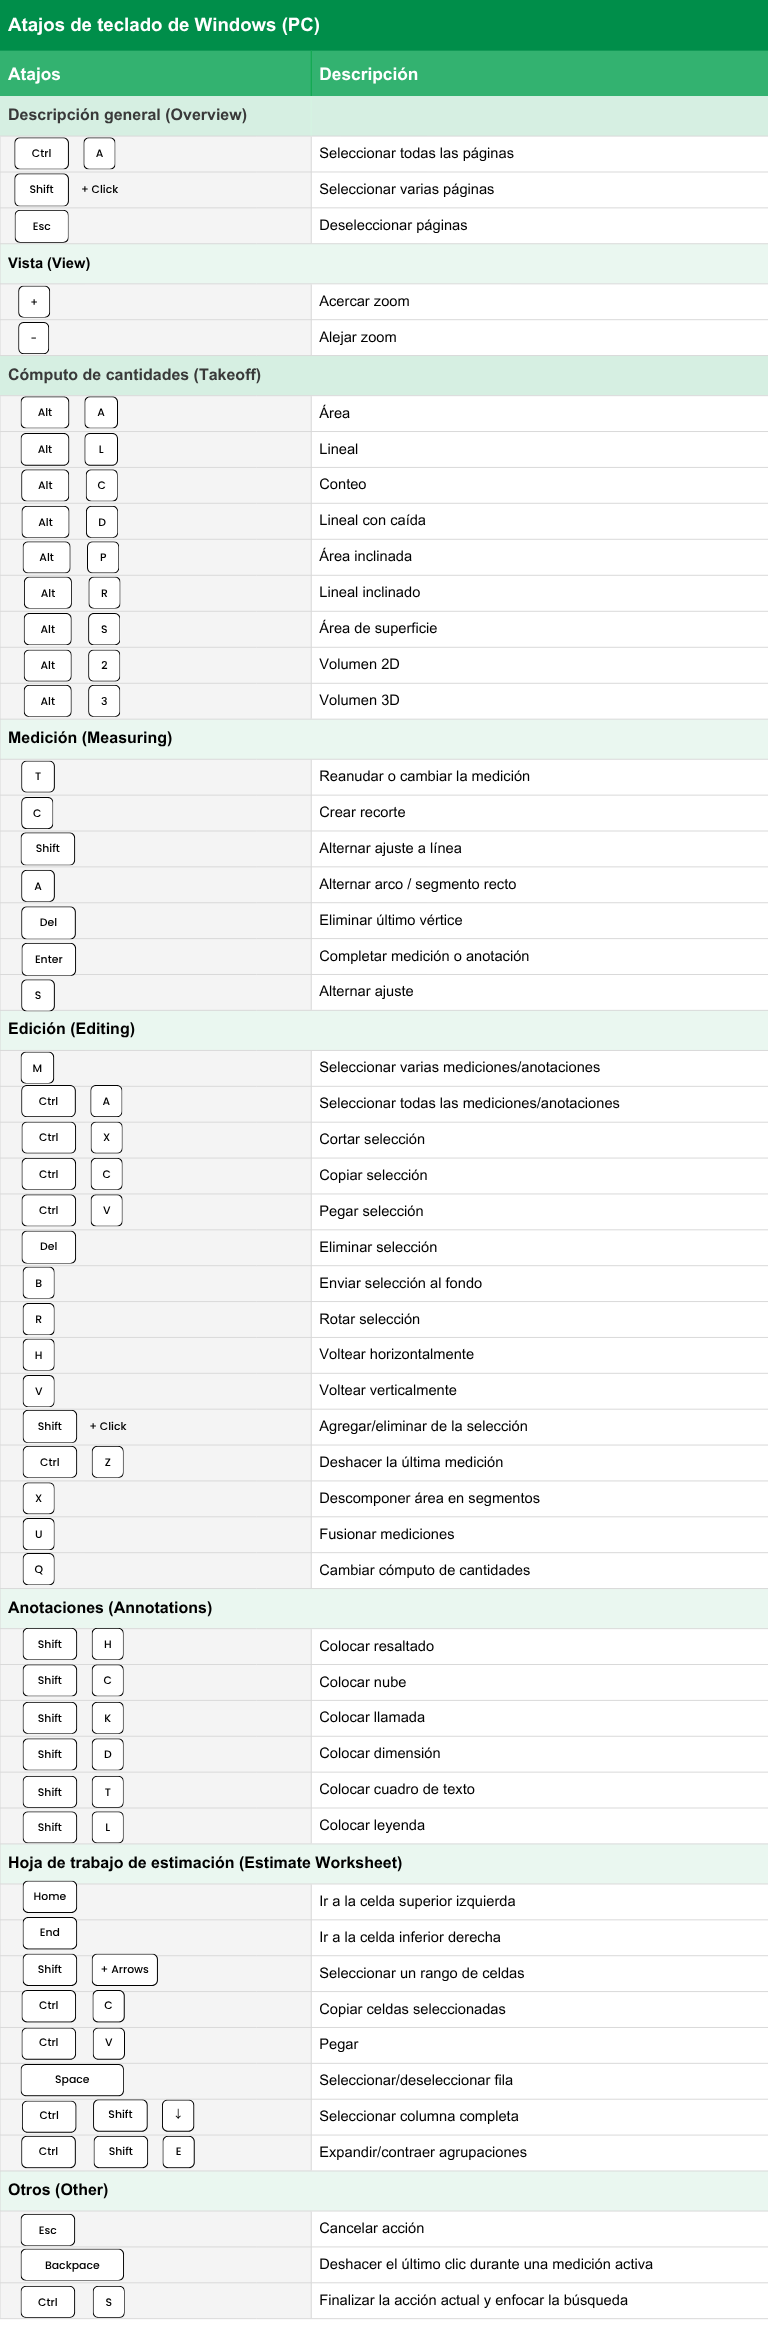Click the plus key for Acercar zoom
Image resolution: width=768 pixels, height=2352 pixels.
tap(34, 302)
